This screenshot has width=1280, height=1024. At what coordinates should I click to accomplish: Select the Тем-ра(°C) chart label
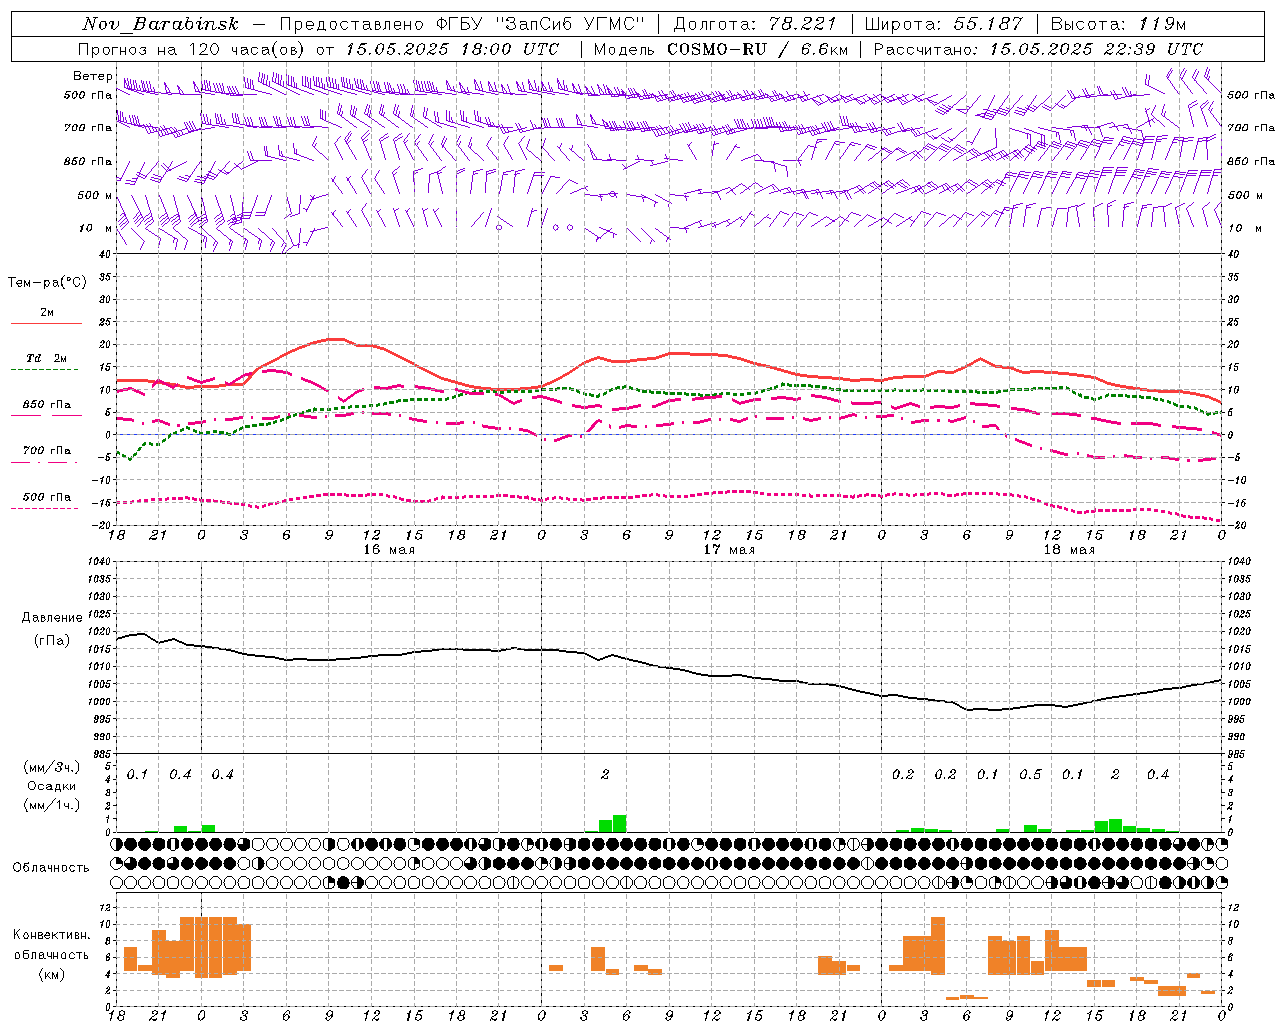pos(47,283)
